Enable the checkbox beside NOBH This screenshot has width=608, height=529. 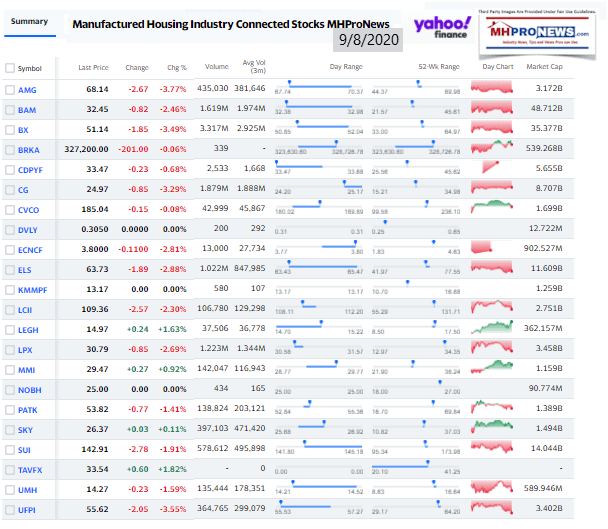tap(10, 390)
